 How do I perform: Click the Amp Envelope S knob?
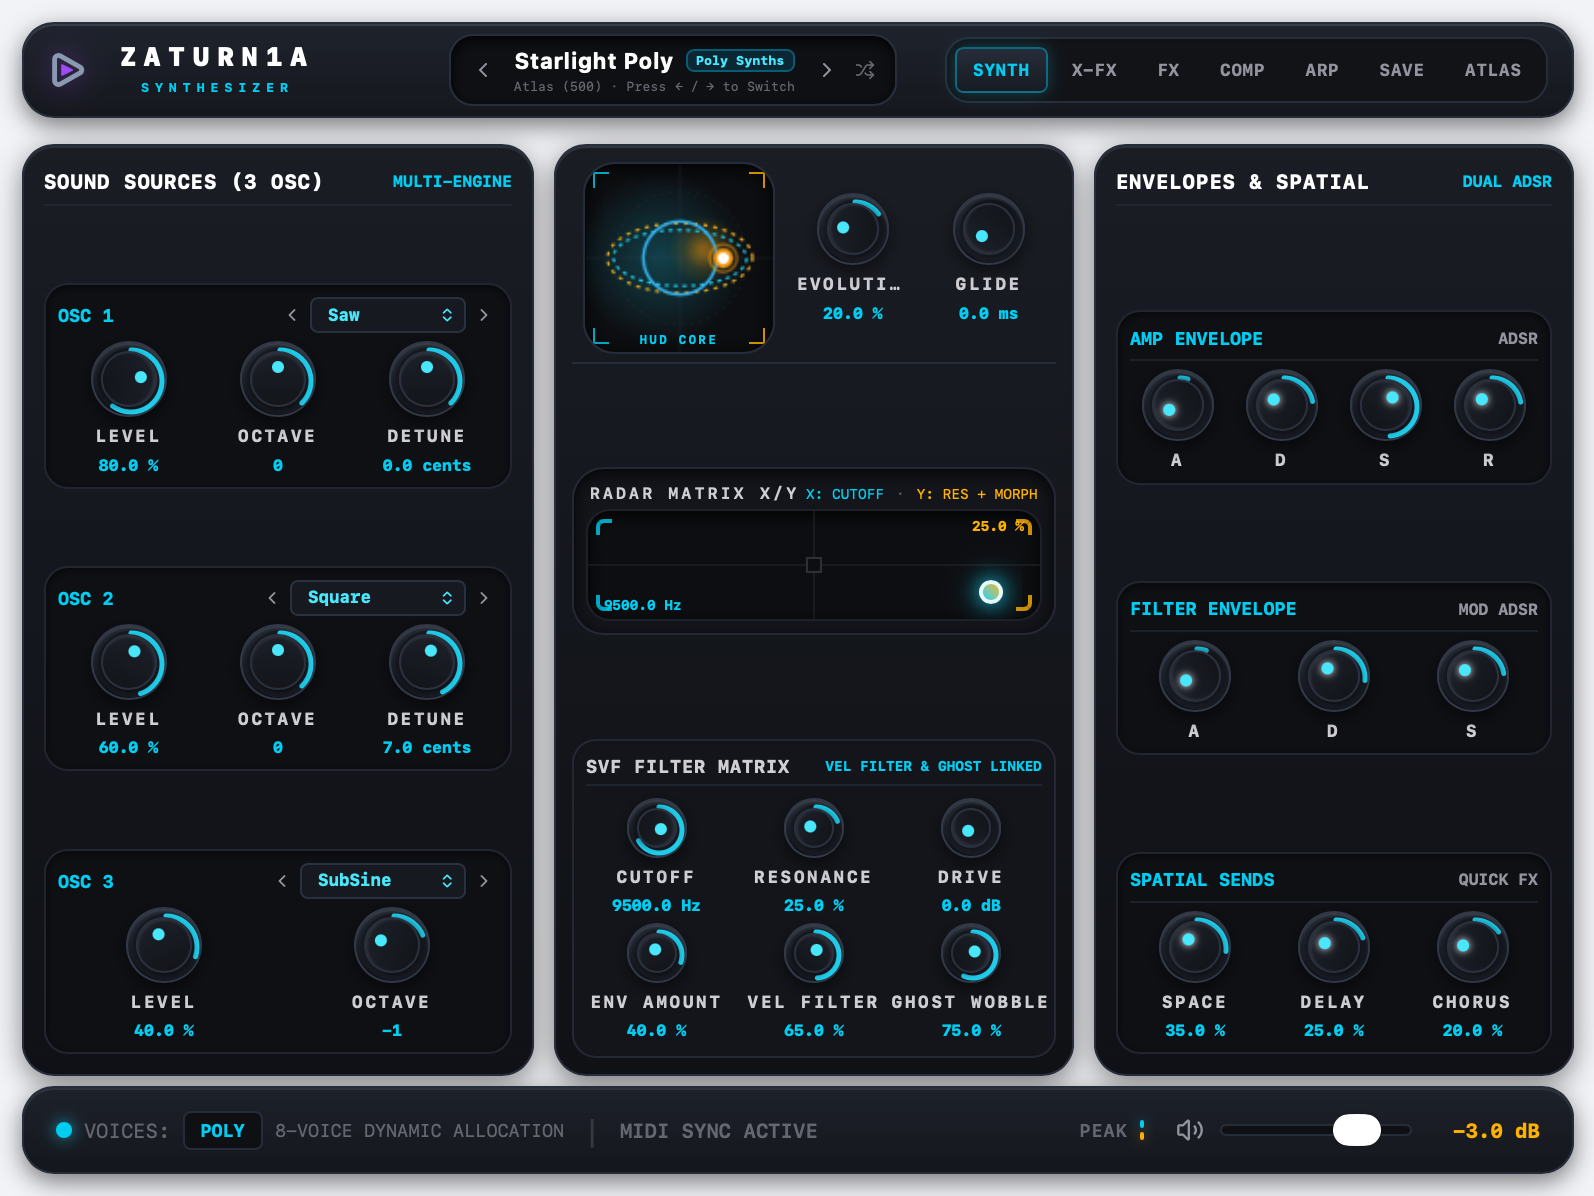click(x=1385, y=406)
